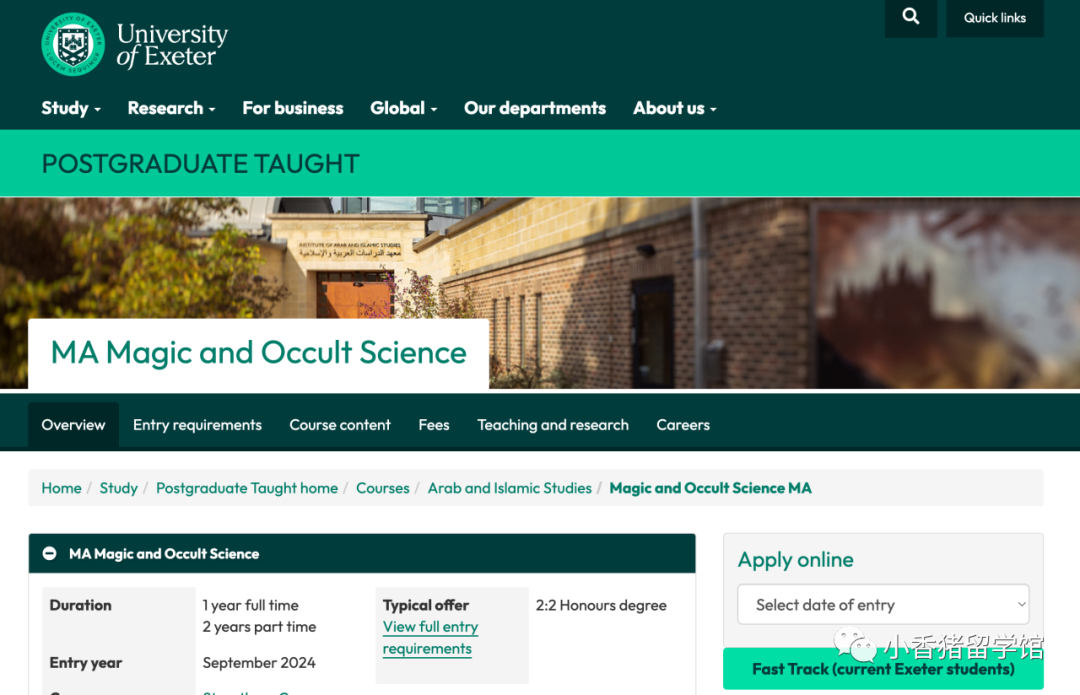The width and height of the screenshot is (1080, 695).
Task: Switch to Entry requirements tab
Action: point(197,425)
